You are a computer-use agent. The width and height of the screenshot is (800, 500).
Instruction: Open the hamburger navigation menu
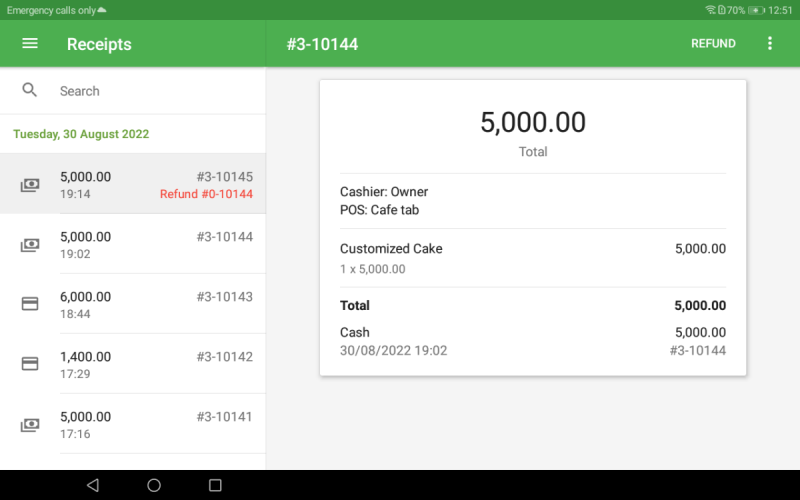pos(30,44)
